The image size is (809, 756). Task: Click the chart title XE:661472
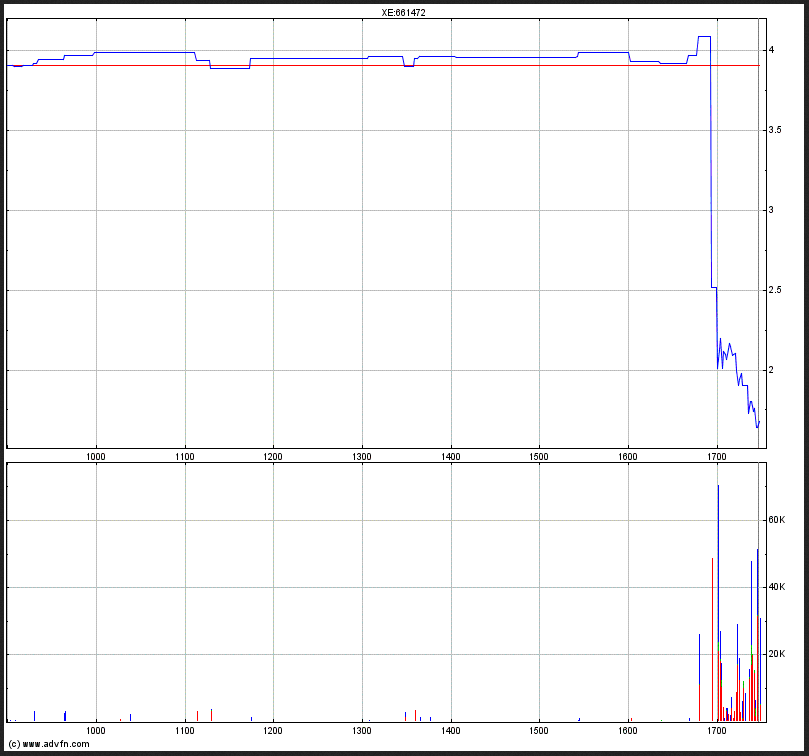pos(403,13)
